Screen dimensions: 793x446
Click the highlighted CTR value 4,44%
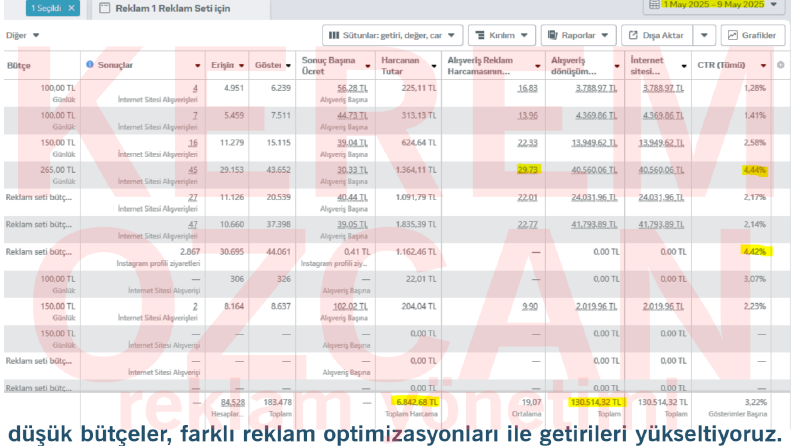755,170
